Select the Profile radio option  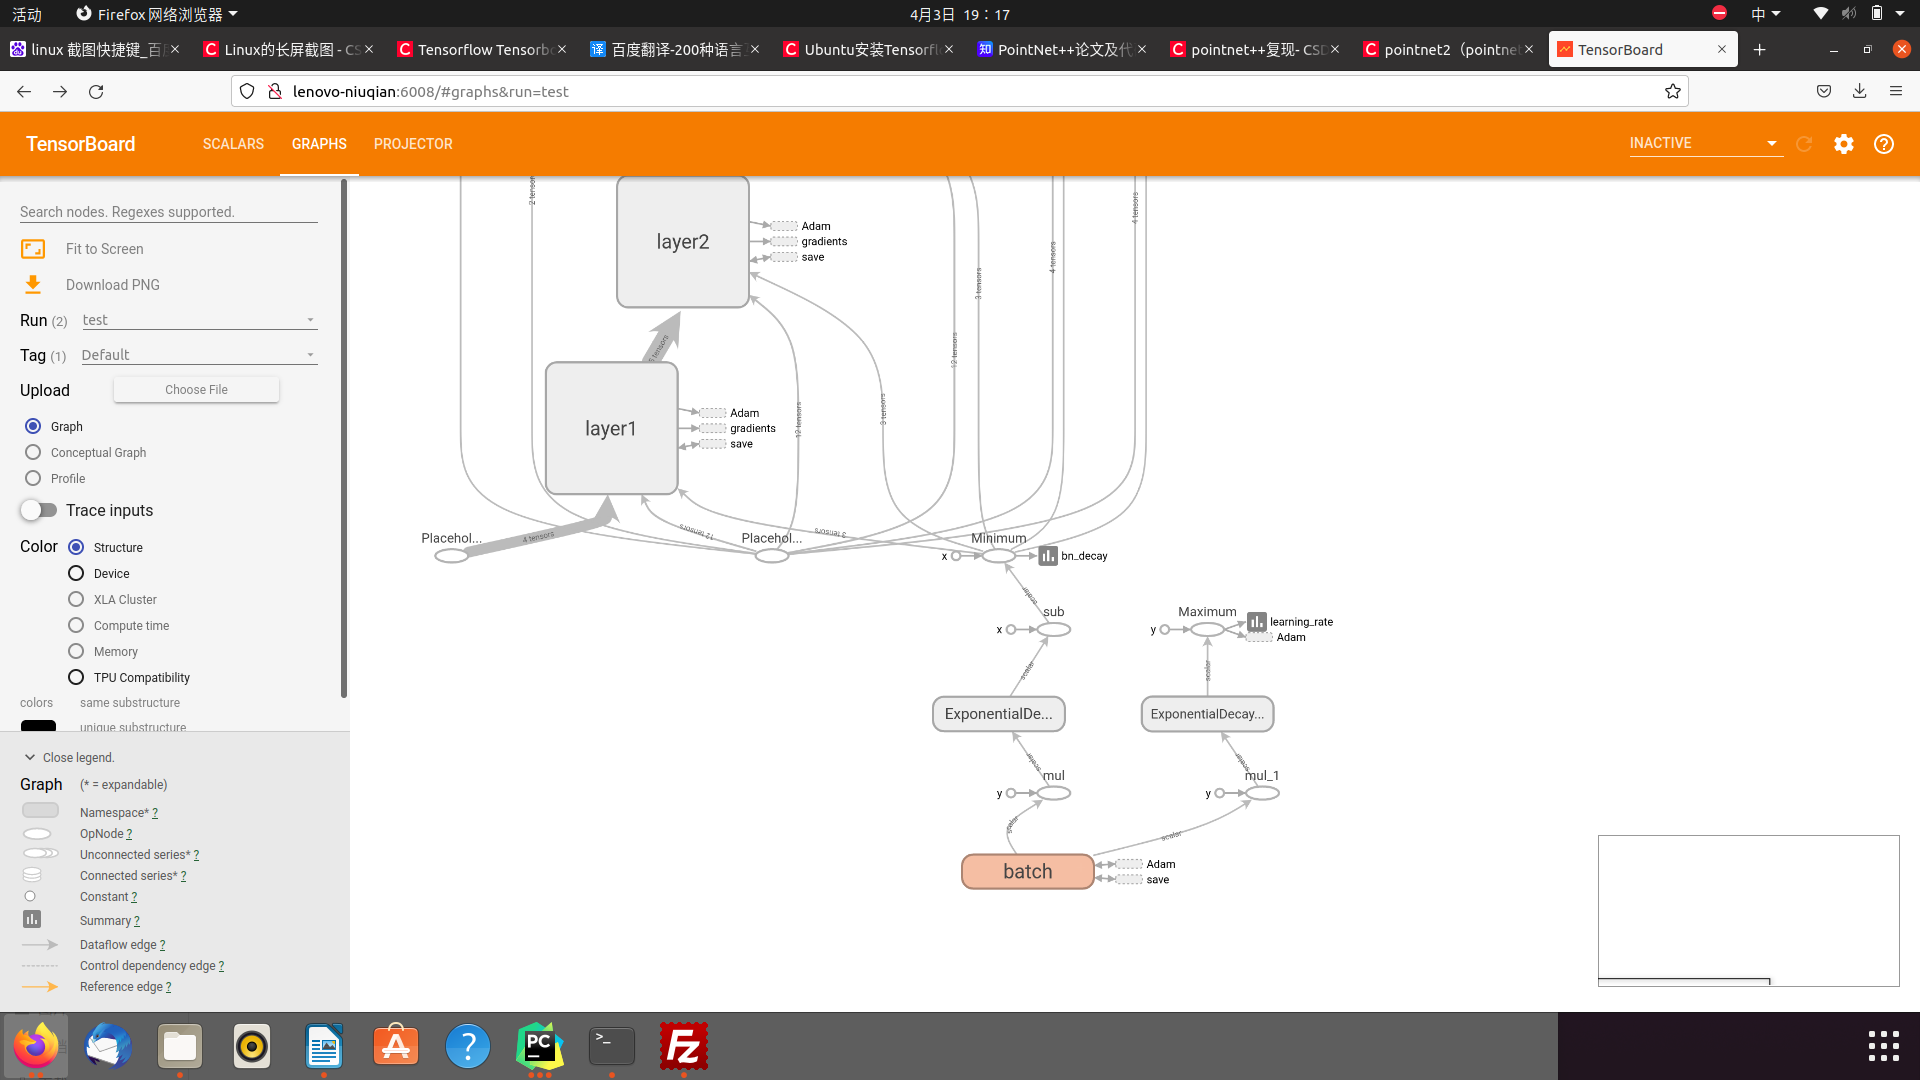(33, 478)
